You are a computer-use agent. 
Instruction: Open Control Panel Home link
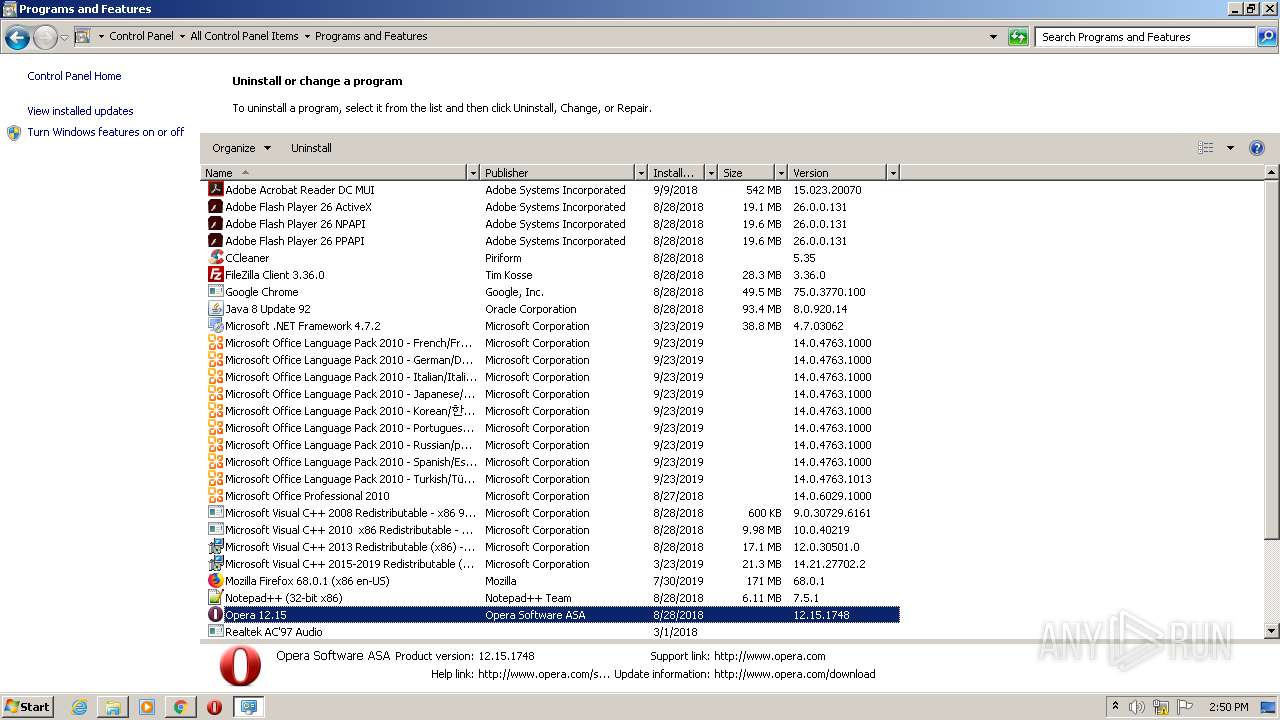(x=74, y=76)
